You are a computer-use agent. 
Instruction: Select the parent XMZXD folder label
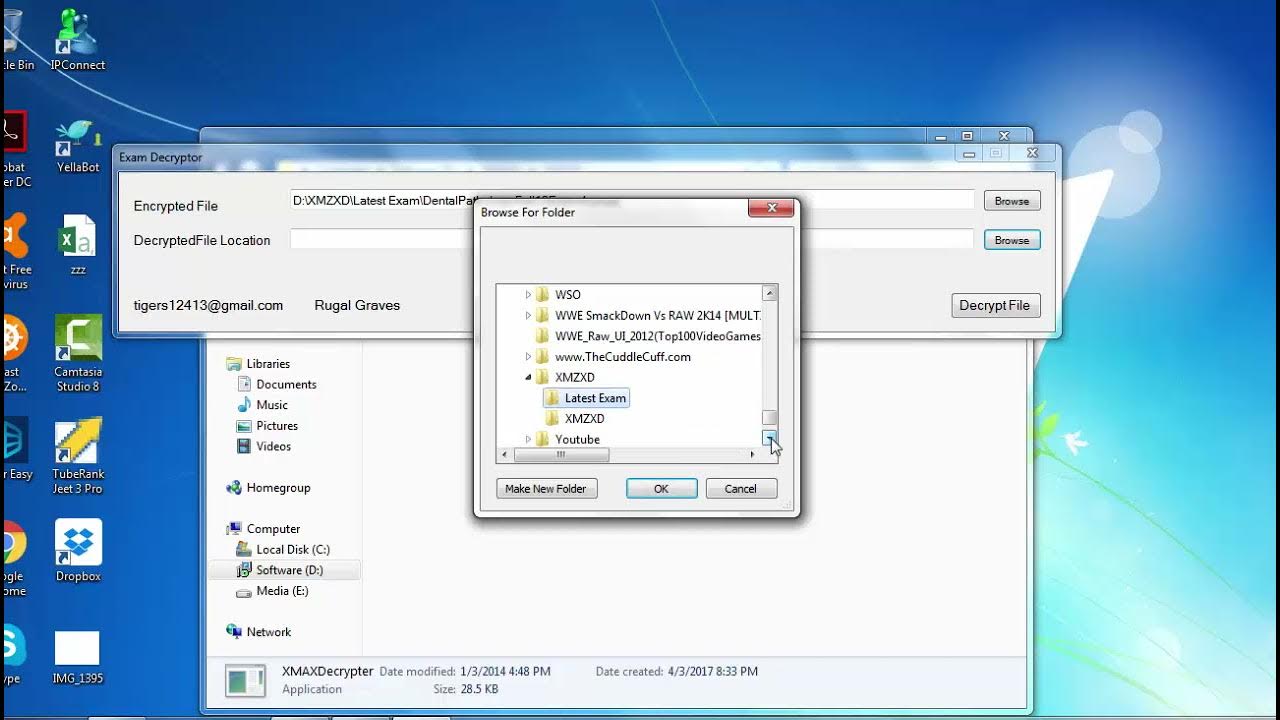tap(575, 378)
